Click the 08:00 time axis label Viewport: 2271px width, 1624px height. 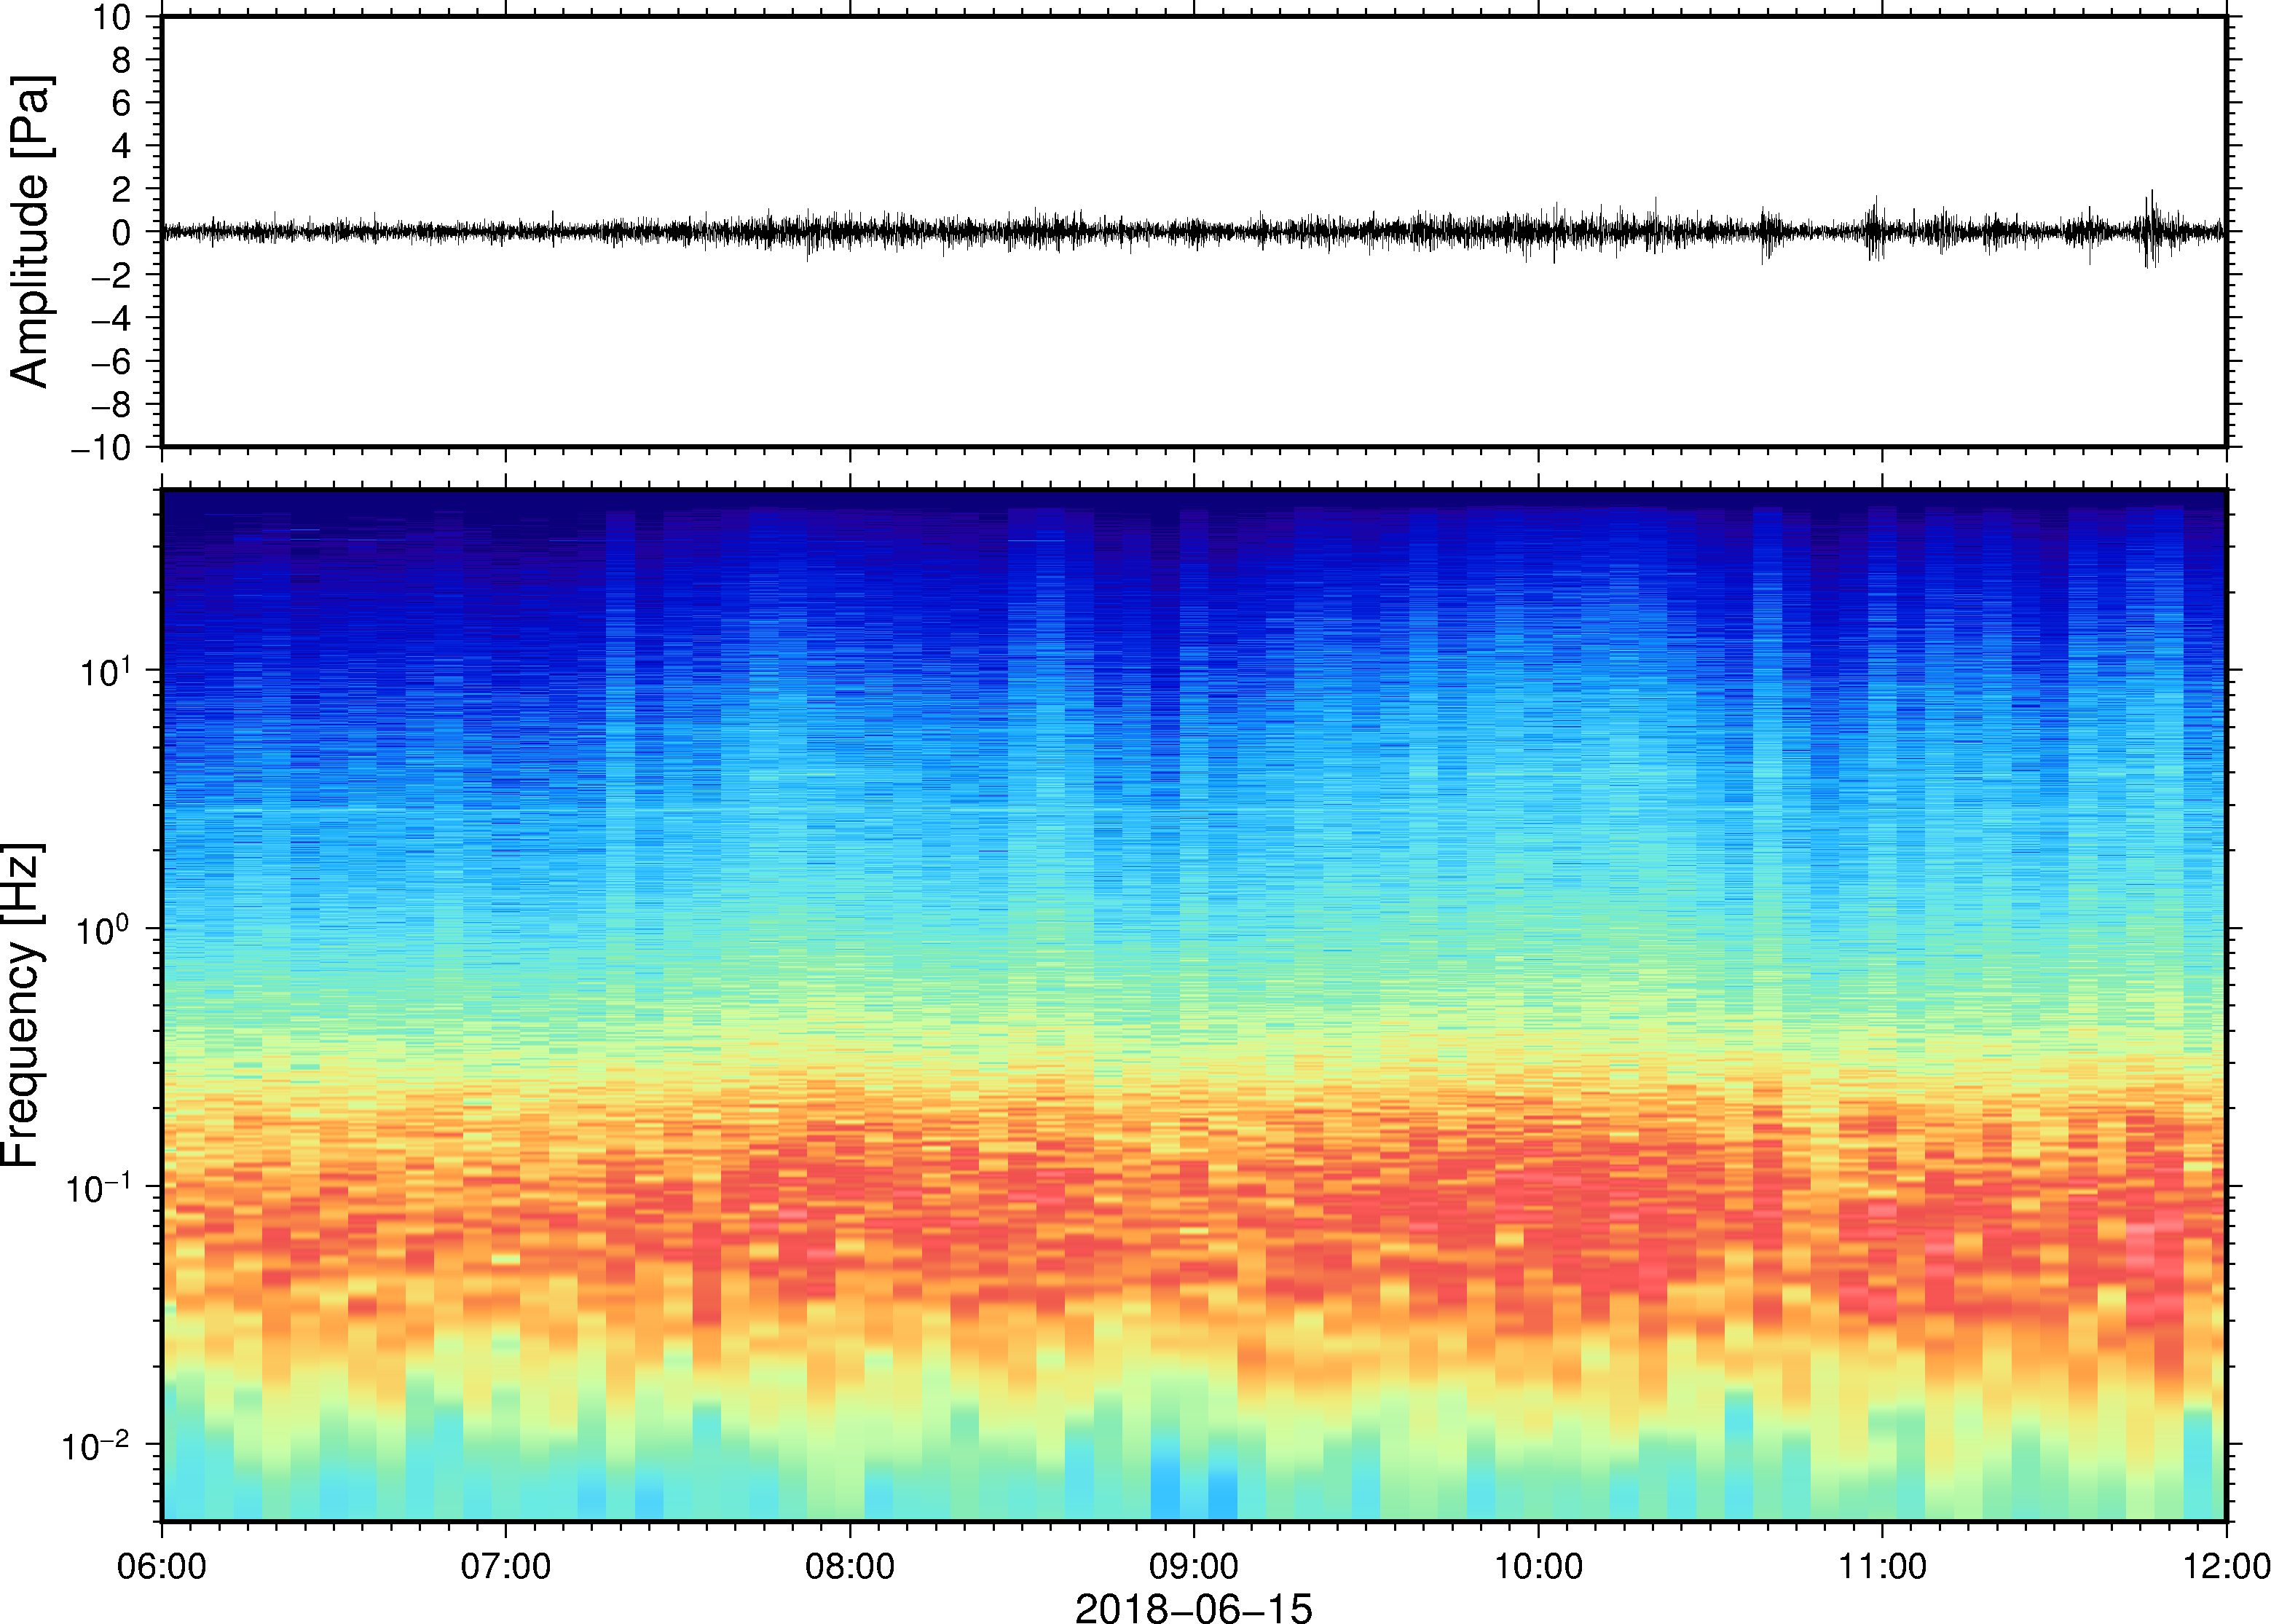[x=850, y=1566]
